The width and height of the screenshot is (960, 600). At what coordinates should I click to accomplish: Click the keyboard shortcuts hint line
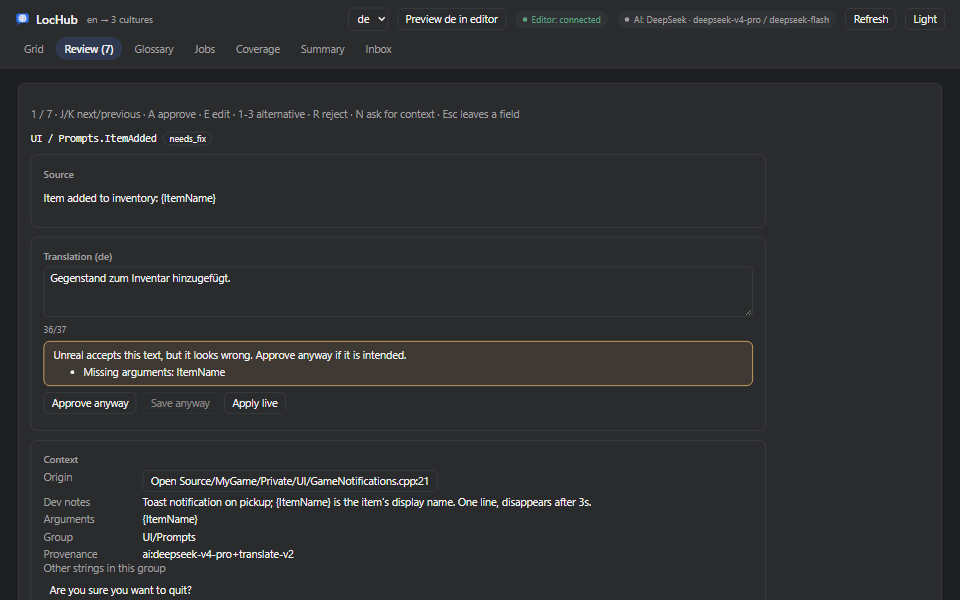click(275, 114)
